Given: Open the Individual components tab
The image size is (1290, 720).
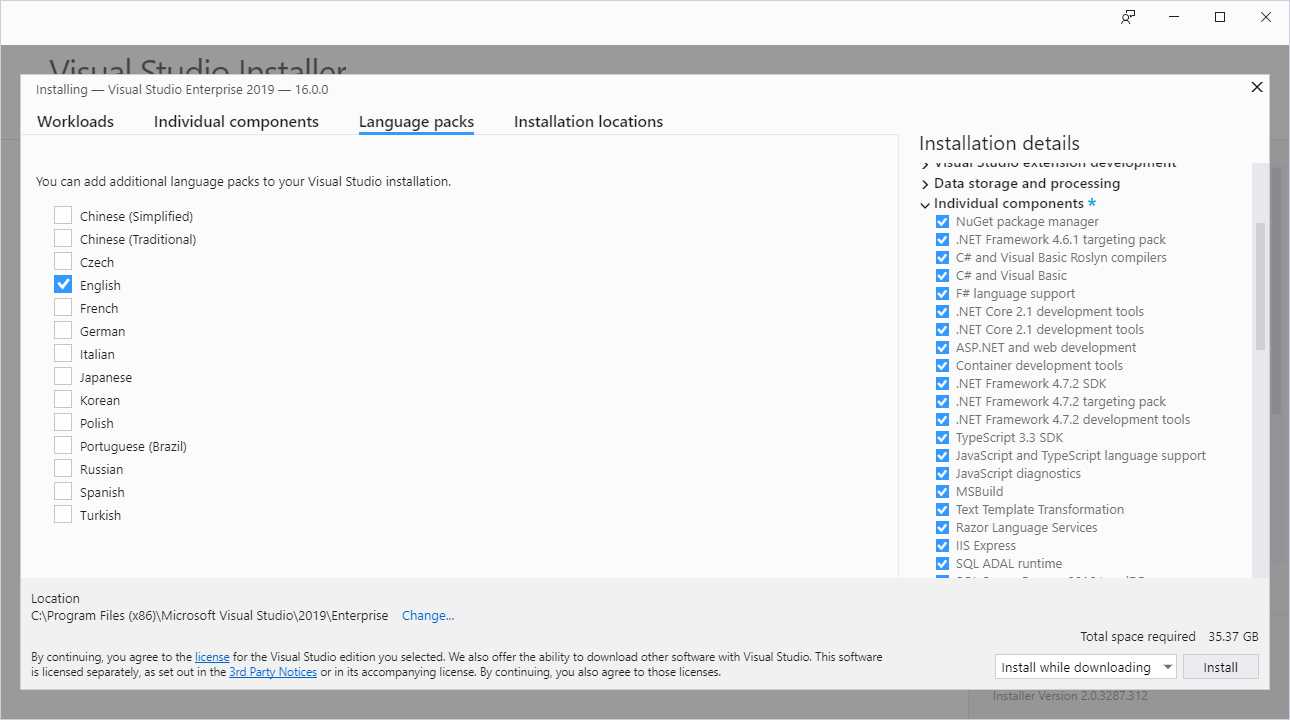Looking at the screenshot, I should pyautogui.click(x=236, y=121).
